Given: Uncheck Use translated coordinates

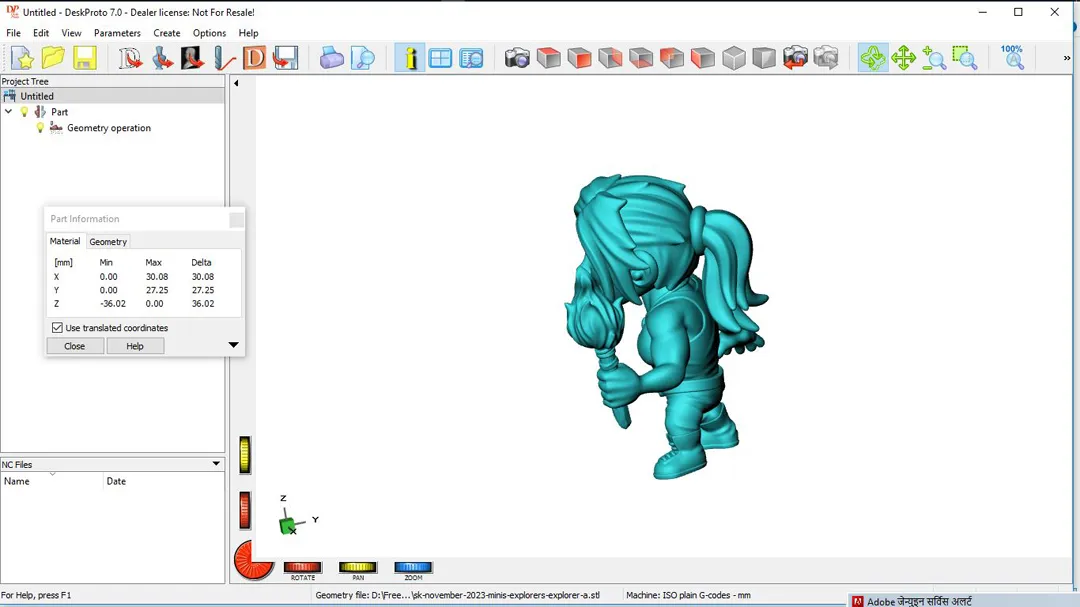Looking at the screenshot, I should point(57,328).
